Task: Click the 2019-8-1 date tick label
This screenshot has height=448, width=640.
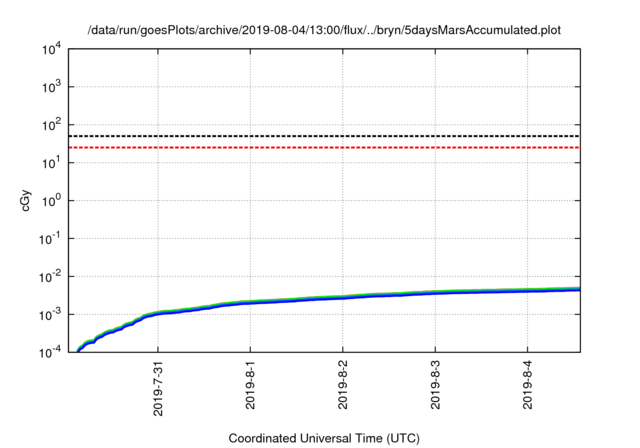Action: pos(250,385)
